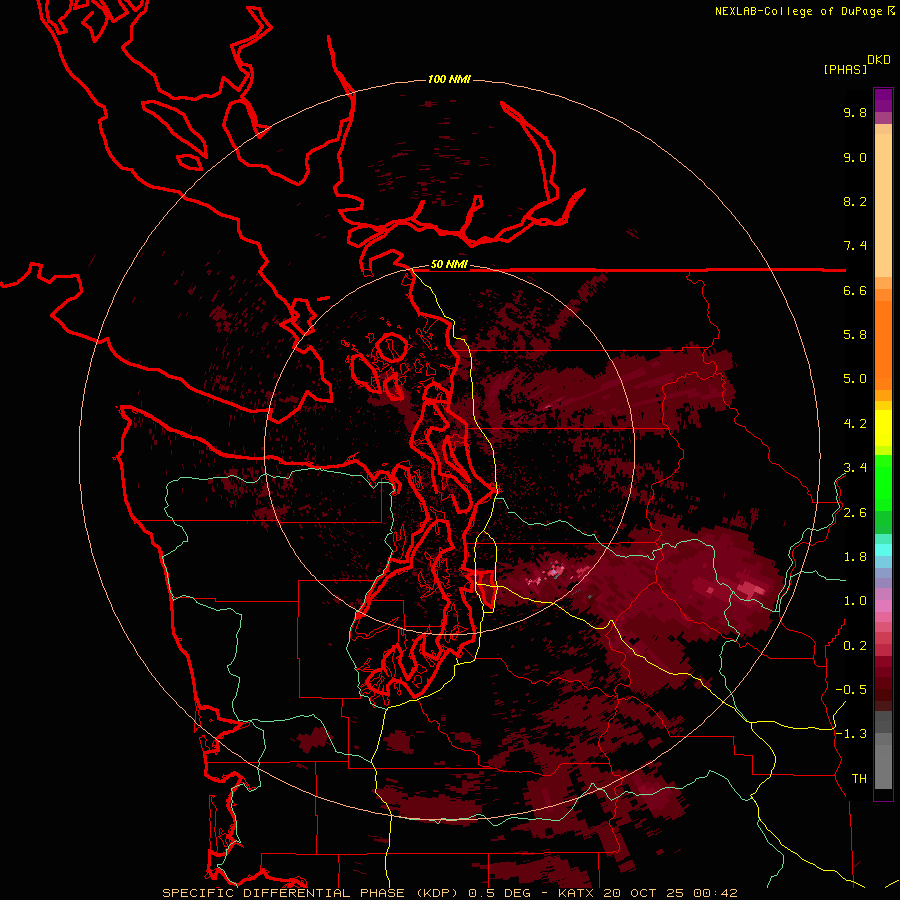The width and height of the screenshot is (900, 900).
Task: Click the 2.6 legend value
Action: pos(855,513)
